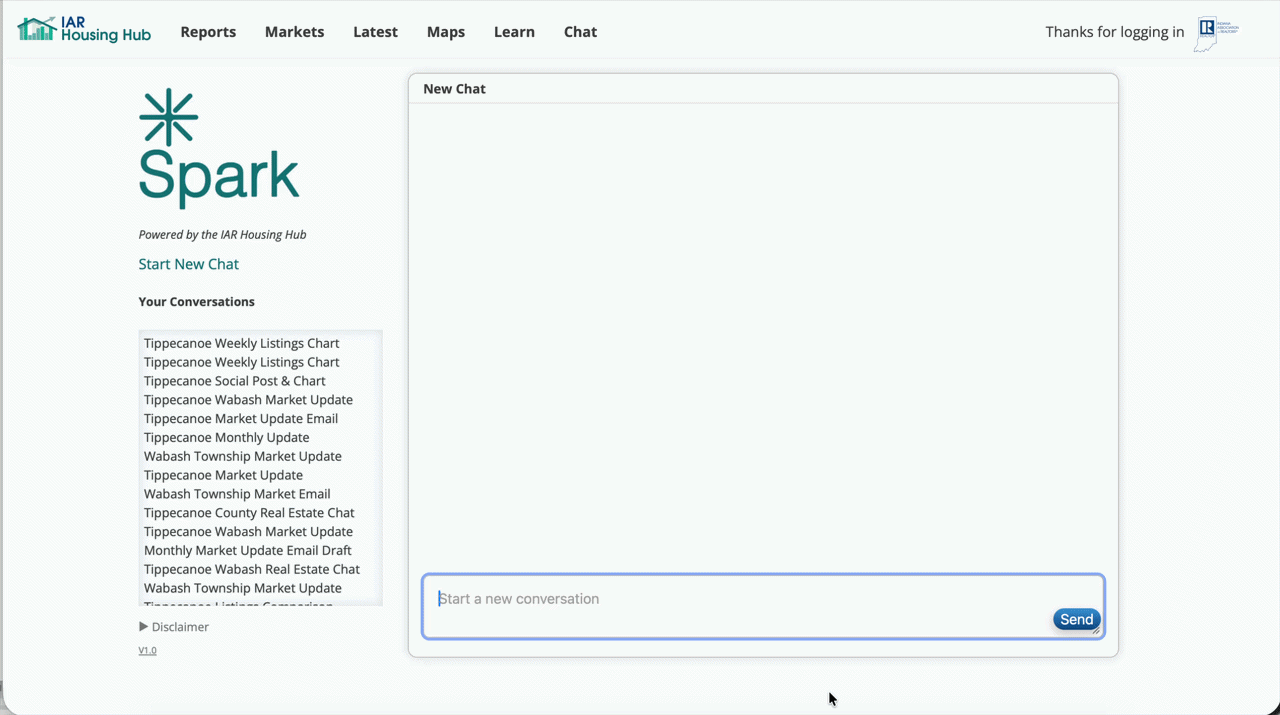Open the Reports menu item

pos(208,32)
